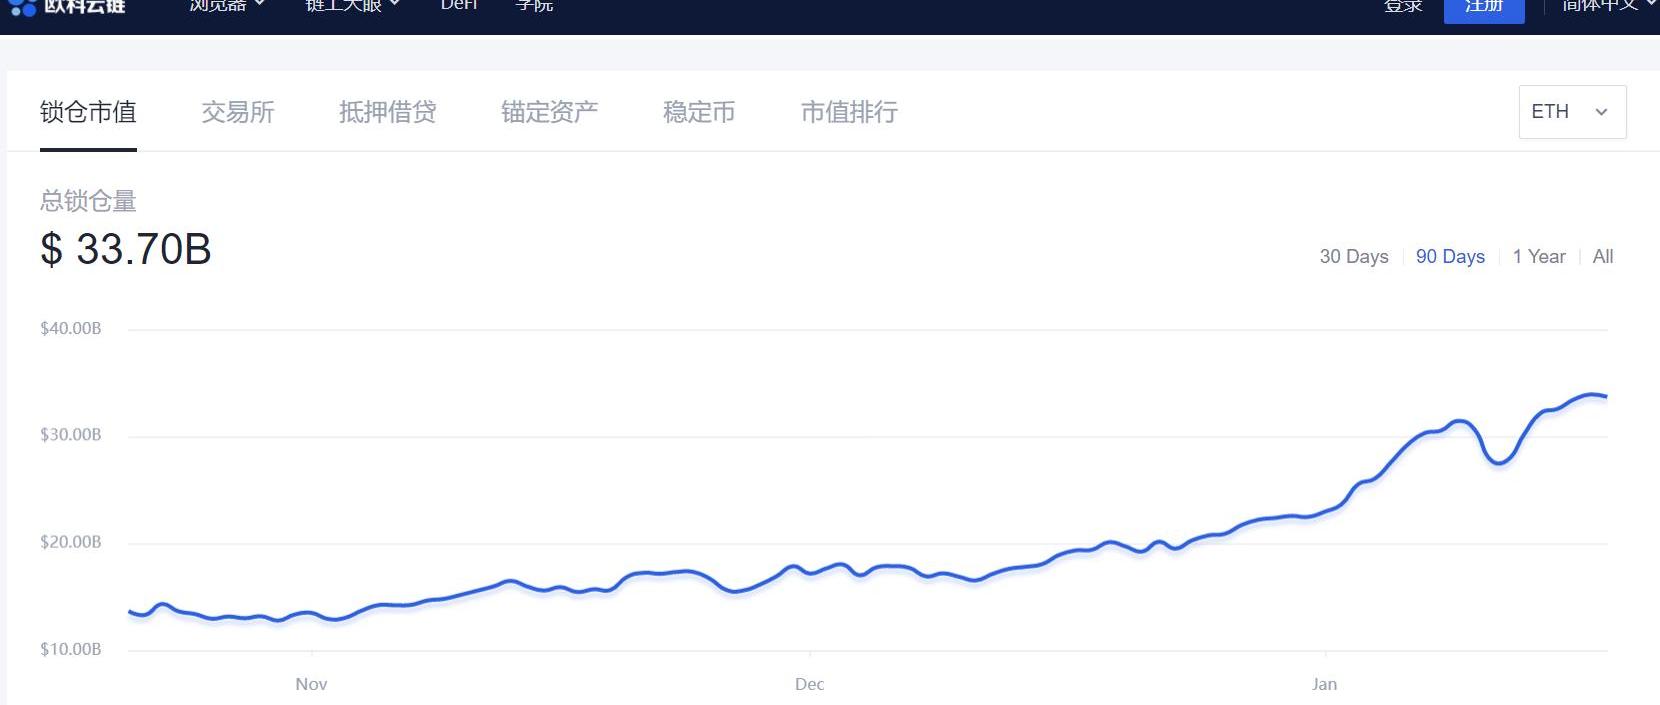The height and width of the screenshot is (705, 1660).
Task: Switch to the 抵押借贷 tab
Action: (387, 112)
